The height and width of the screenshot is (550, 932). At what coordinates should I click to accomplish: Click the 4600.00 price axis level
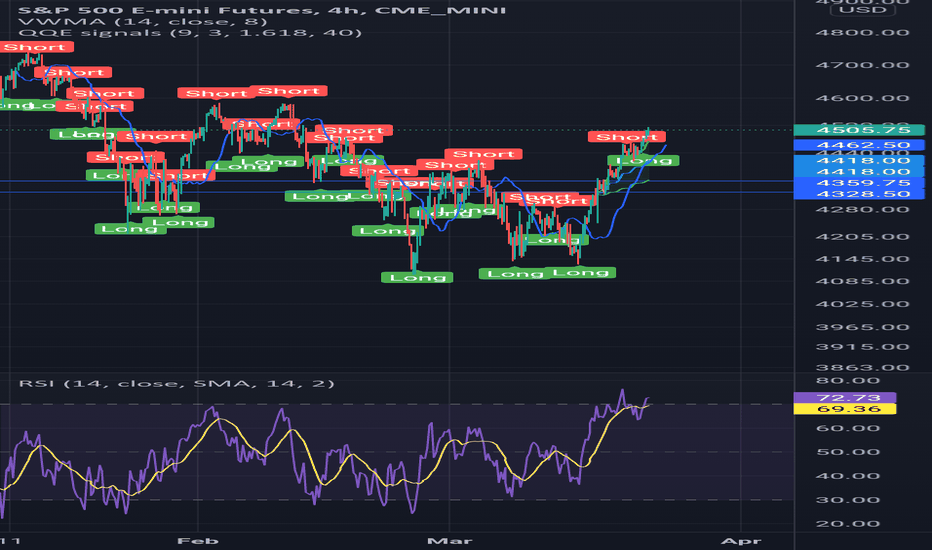[x=862, y=98]
